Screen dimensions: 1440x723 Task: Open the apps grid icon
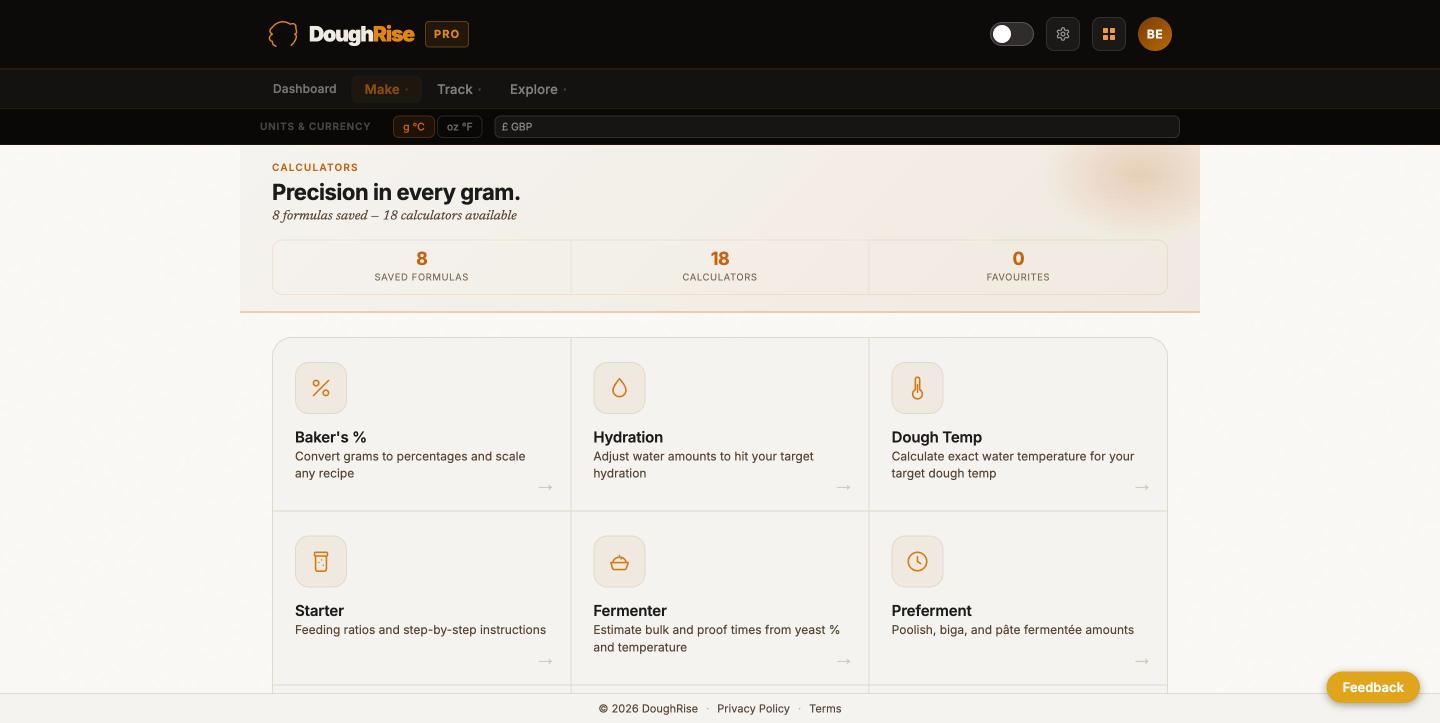(x=1109, y=34)
